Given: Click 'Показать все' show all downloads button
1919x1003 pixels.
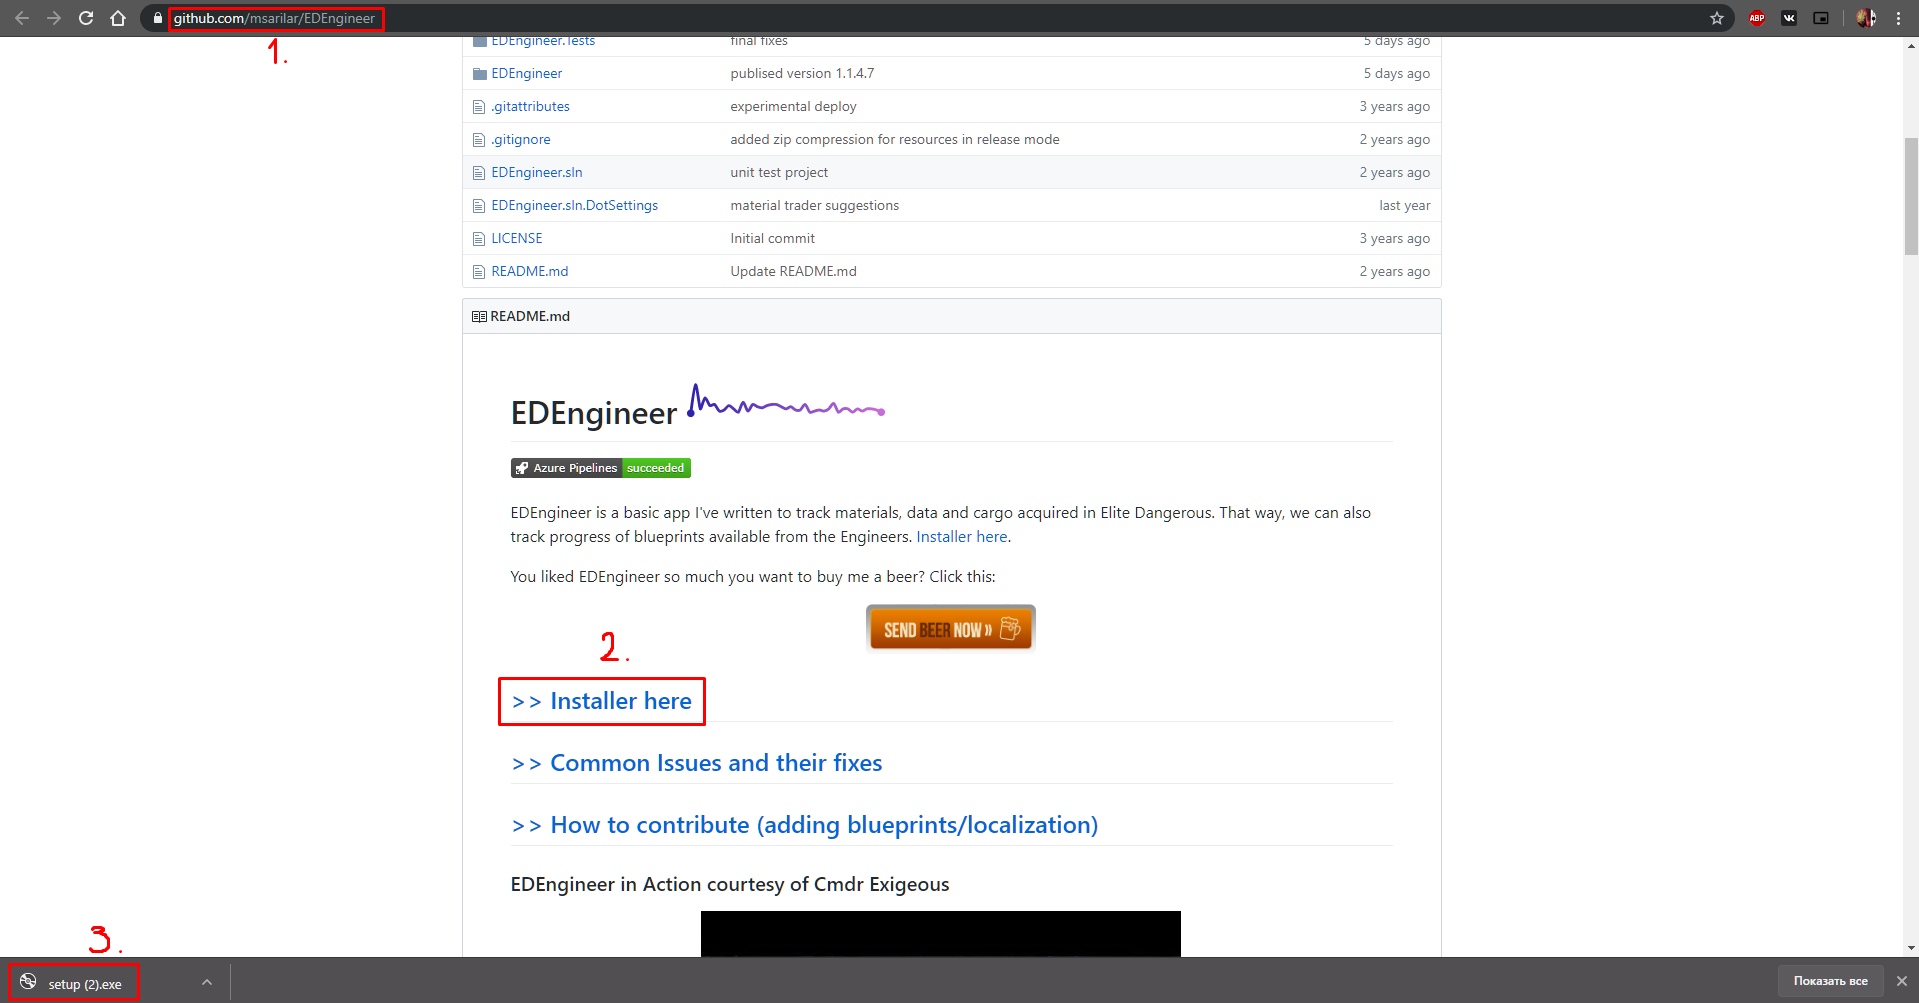Looking at the screenshot, I should (x=1830, y=981).
